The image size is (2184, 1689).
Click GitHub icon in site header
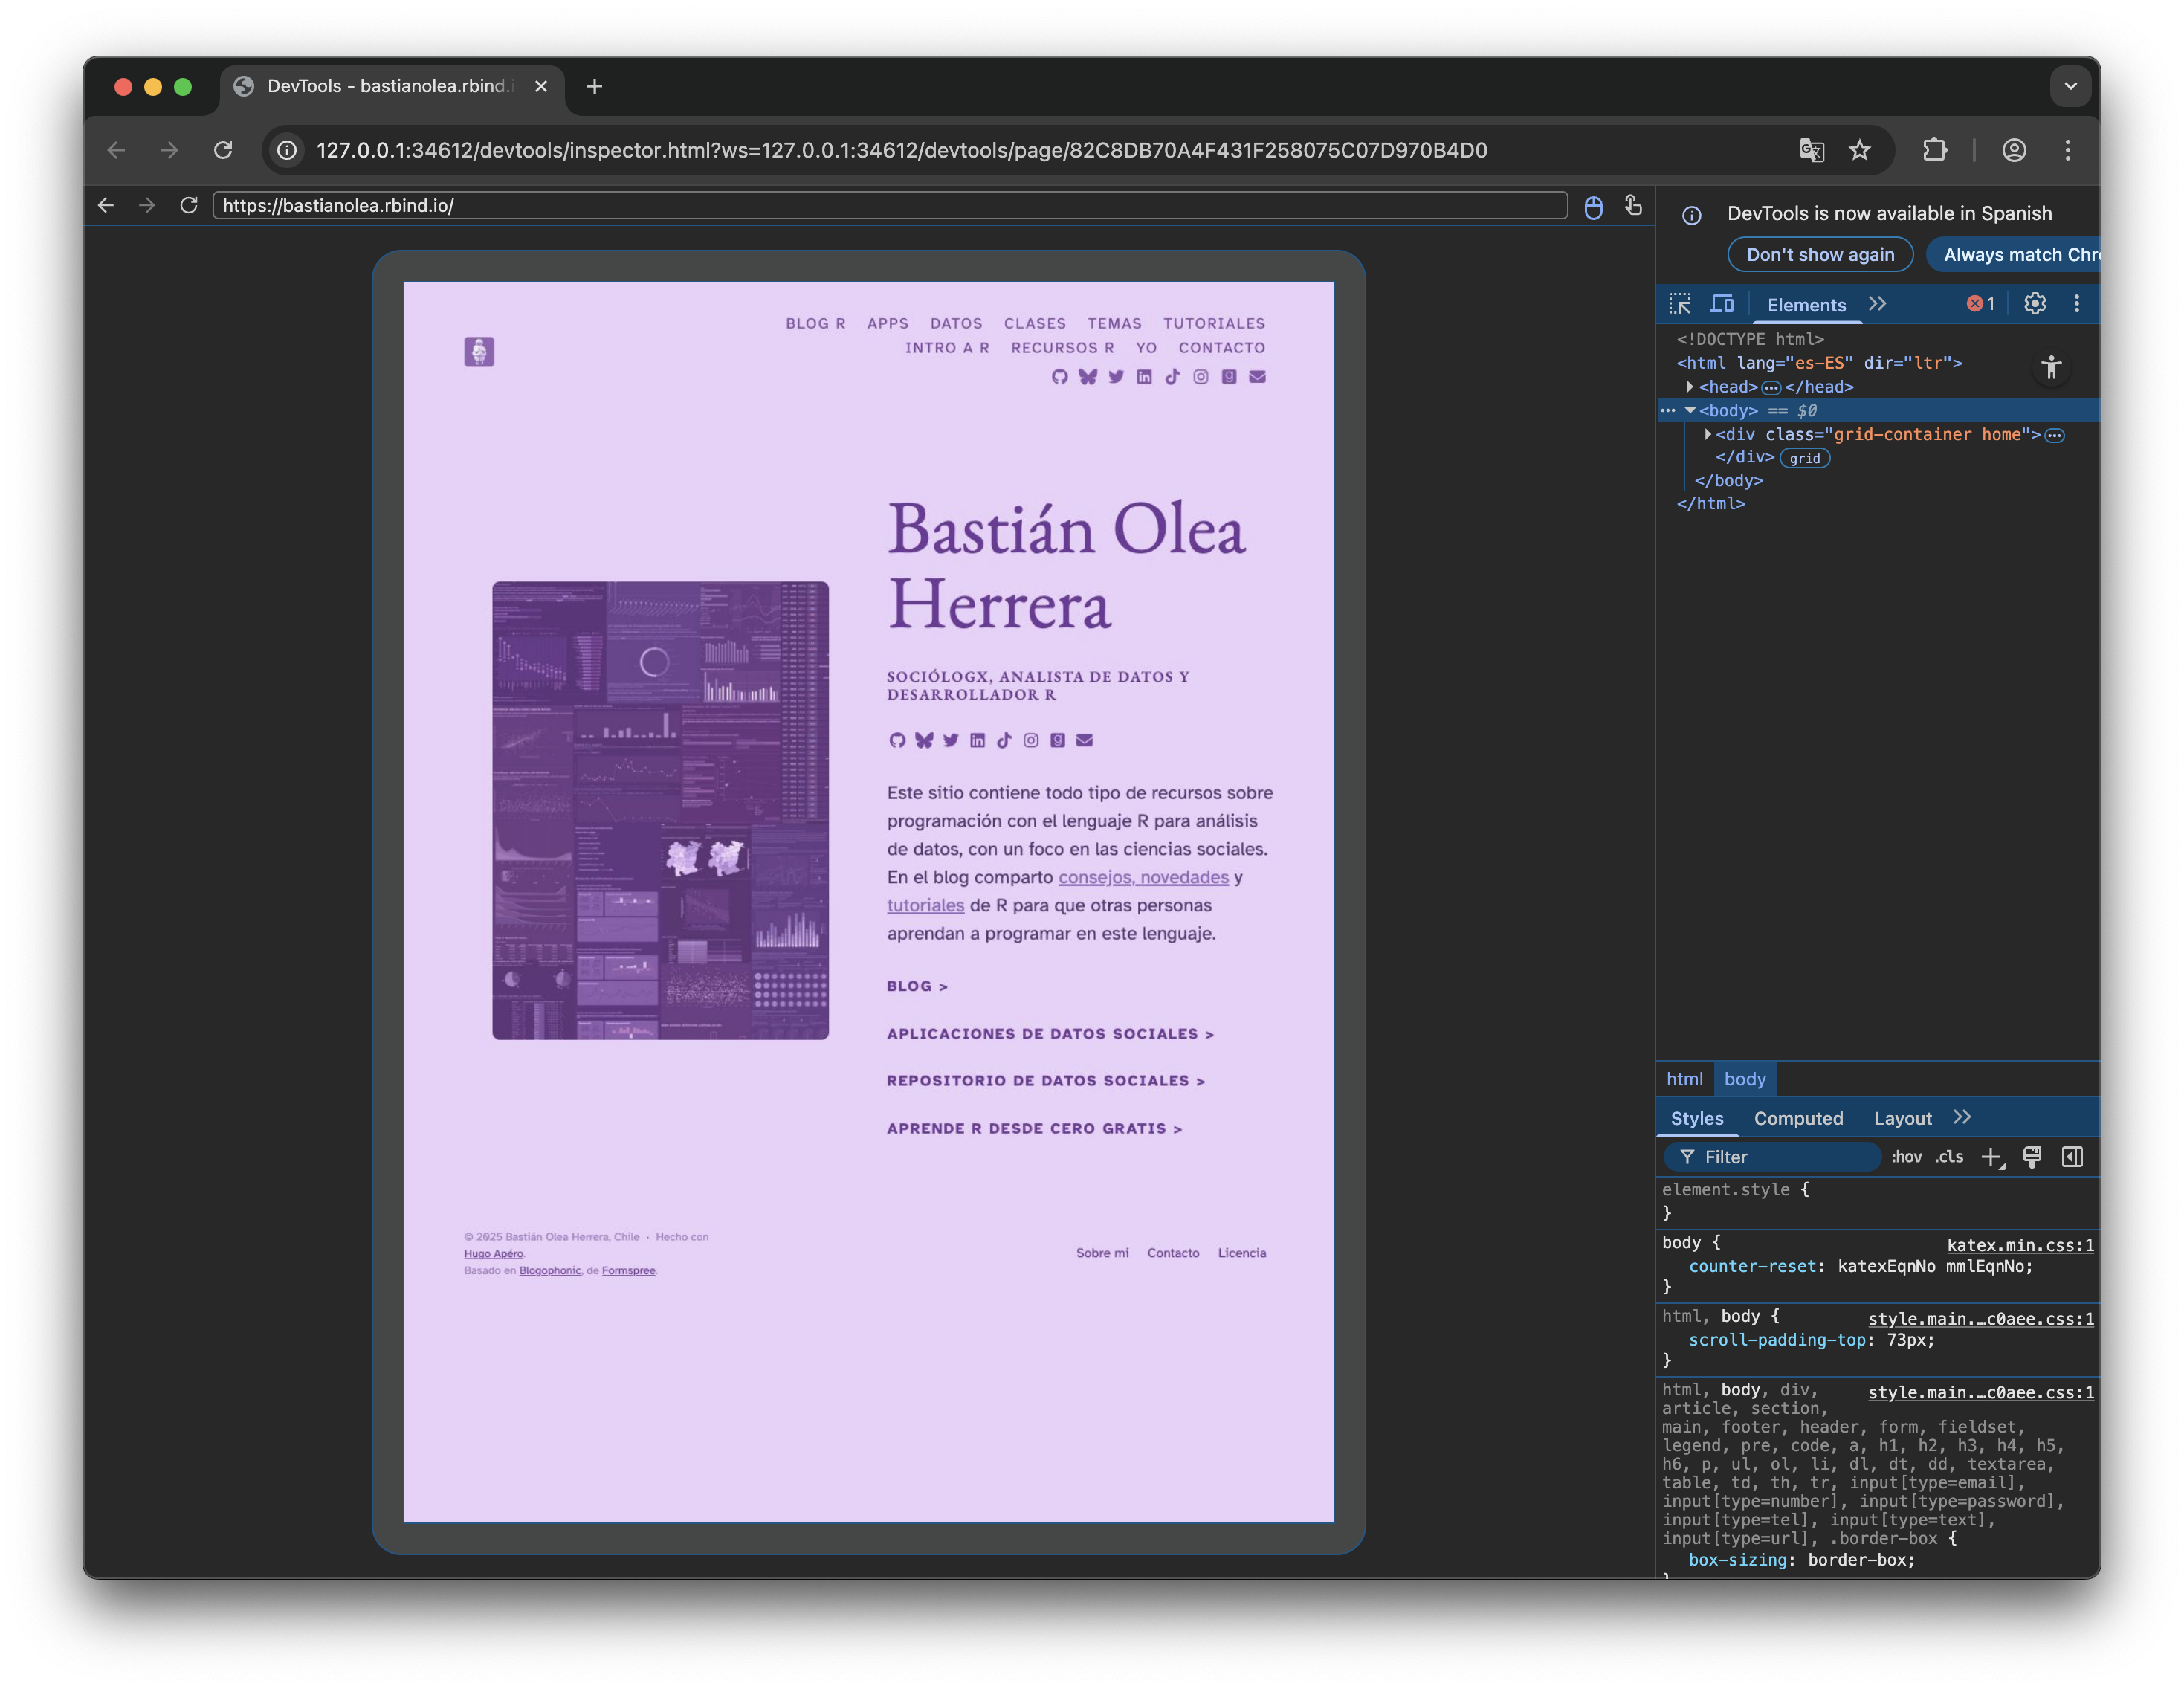(x=1060, y=376)
